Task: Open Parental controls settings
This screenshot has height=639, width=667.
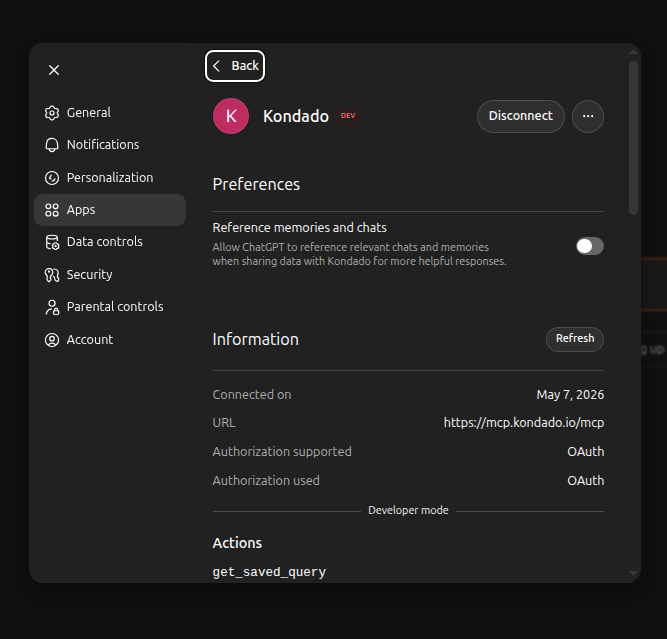Action: click(x=110, y=307)
